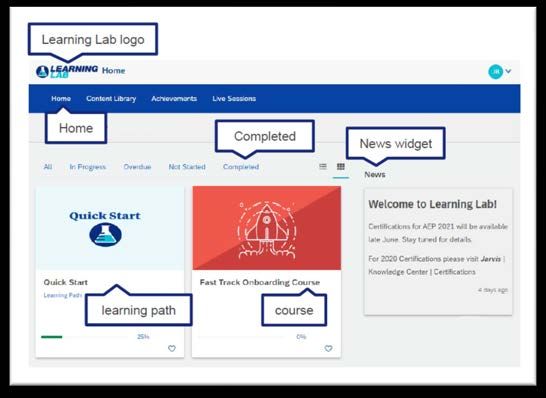Go to the Achievements menu item
This screenshot has height=398, width=546.
[x=174, y=99]
